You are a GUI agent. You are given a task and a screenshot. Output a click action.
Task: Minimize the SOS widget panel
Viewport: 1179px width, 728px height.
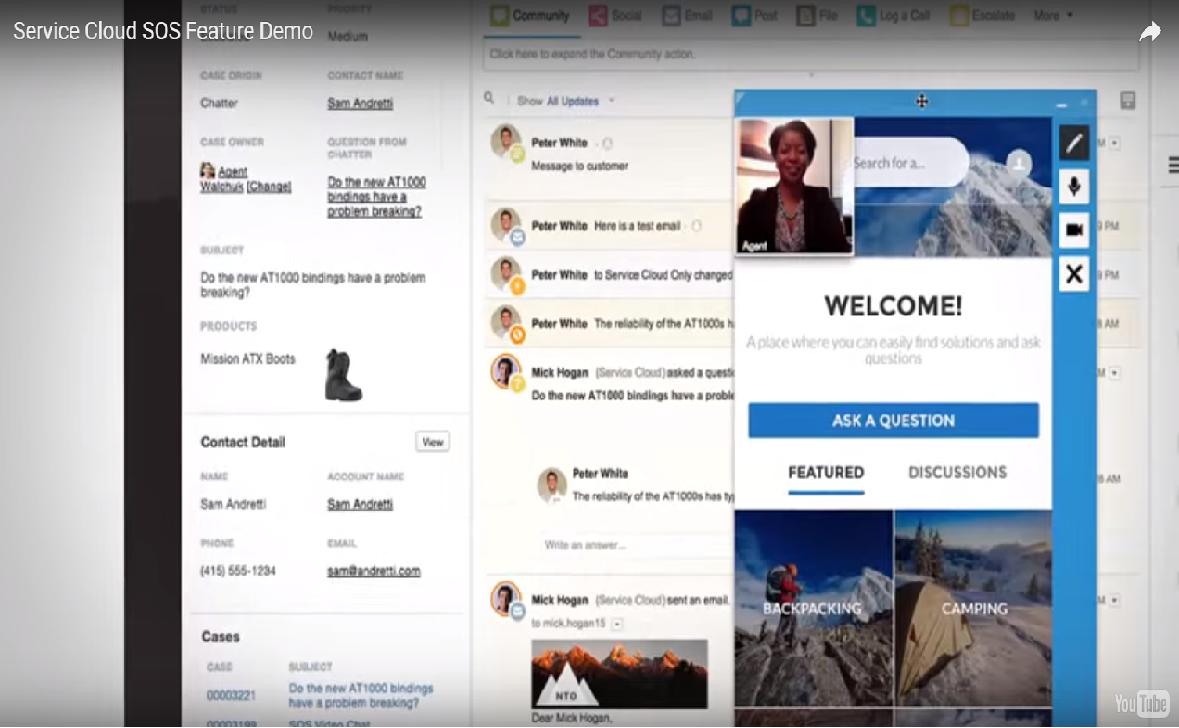pyautogui.click(x=1061, y=103)
